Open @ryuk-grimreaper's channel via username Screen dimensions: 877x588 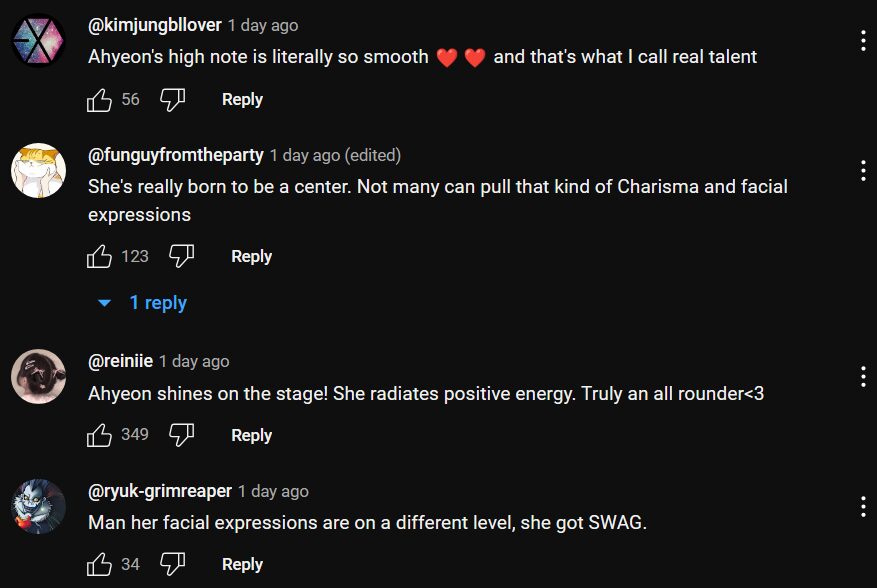(x=160, y=491)
